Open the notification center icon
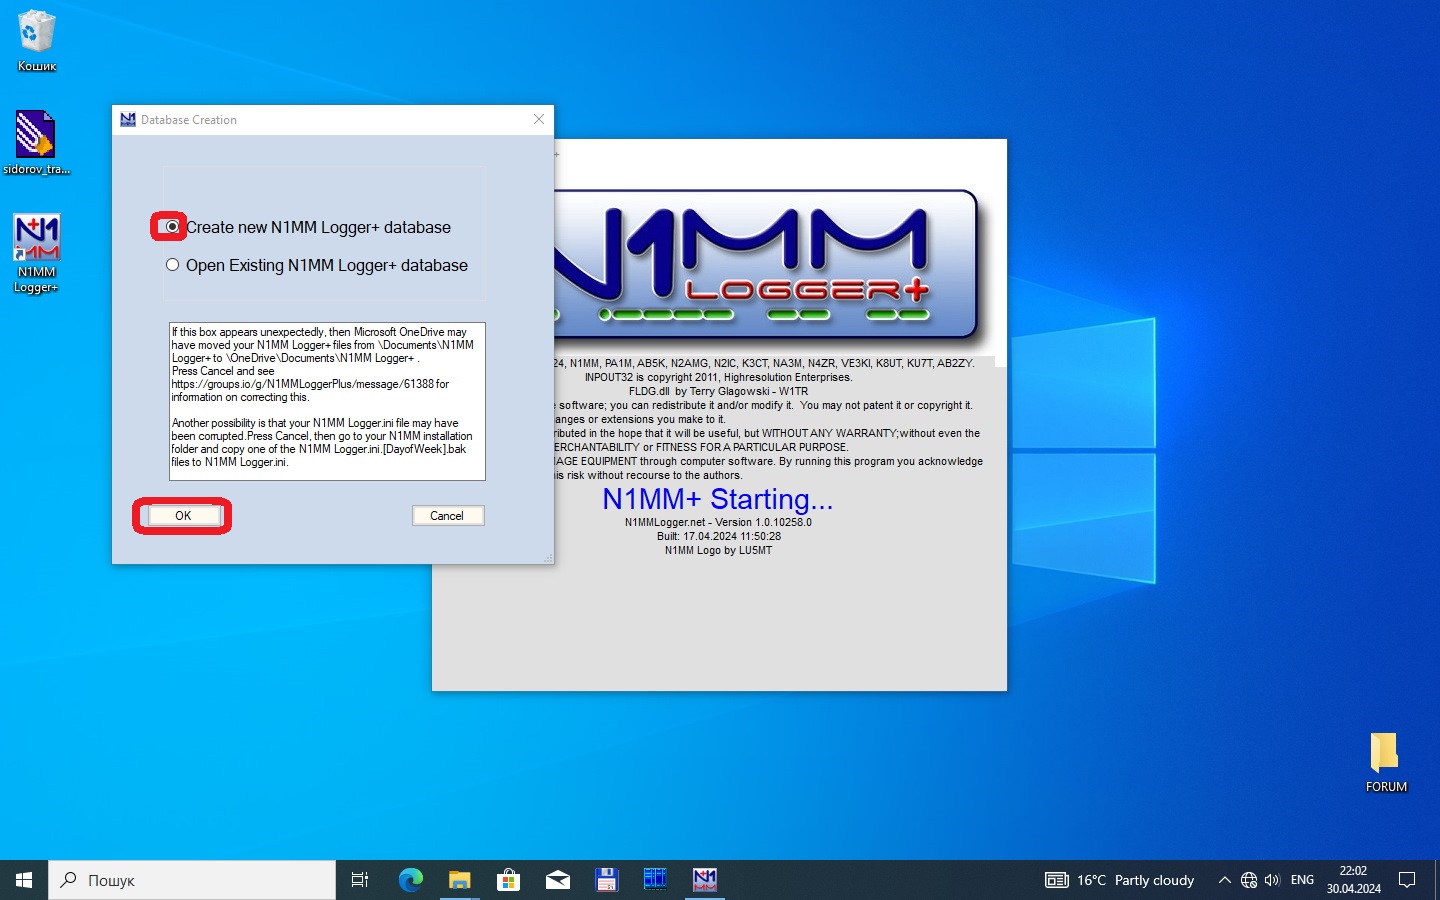The width and height of the screenshot is (1440, 900). point(1407,880)
